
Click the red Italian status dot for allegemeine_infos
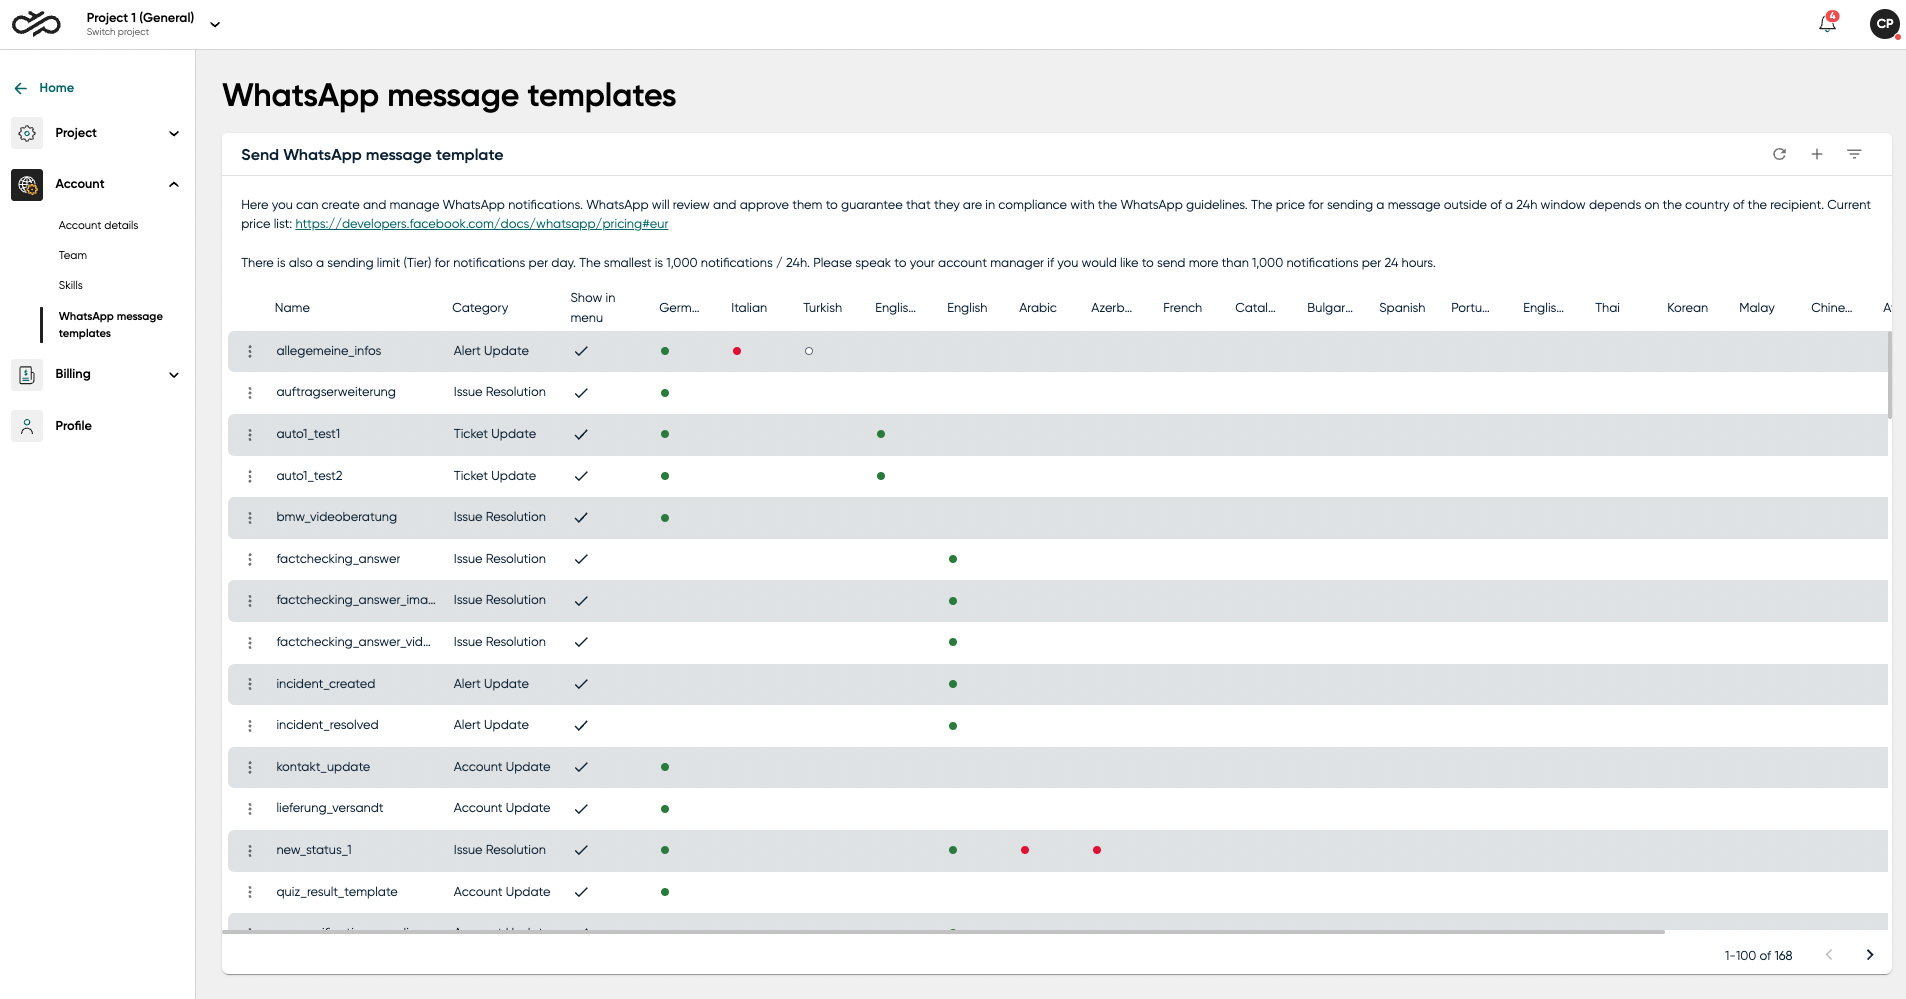coord(737,351)
